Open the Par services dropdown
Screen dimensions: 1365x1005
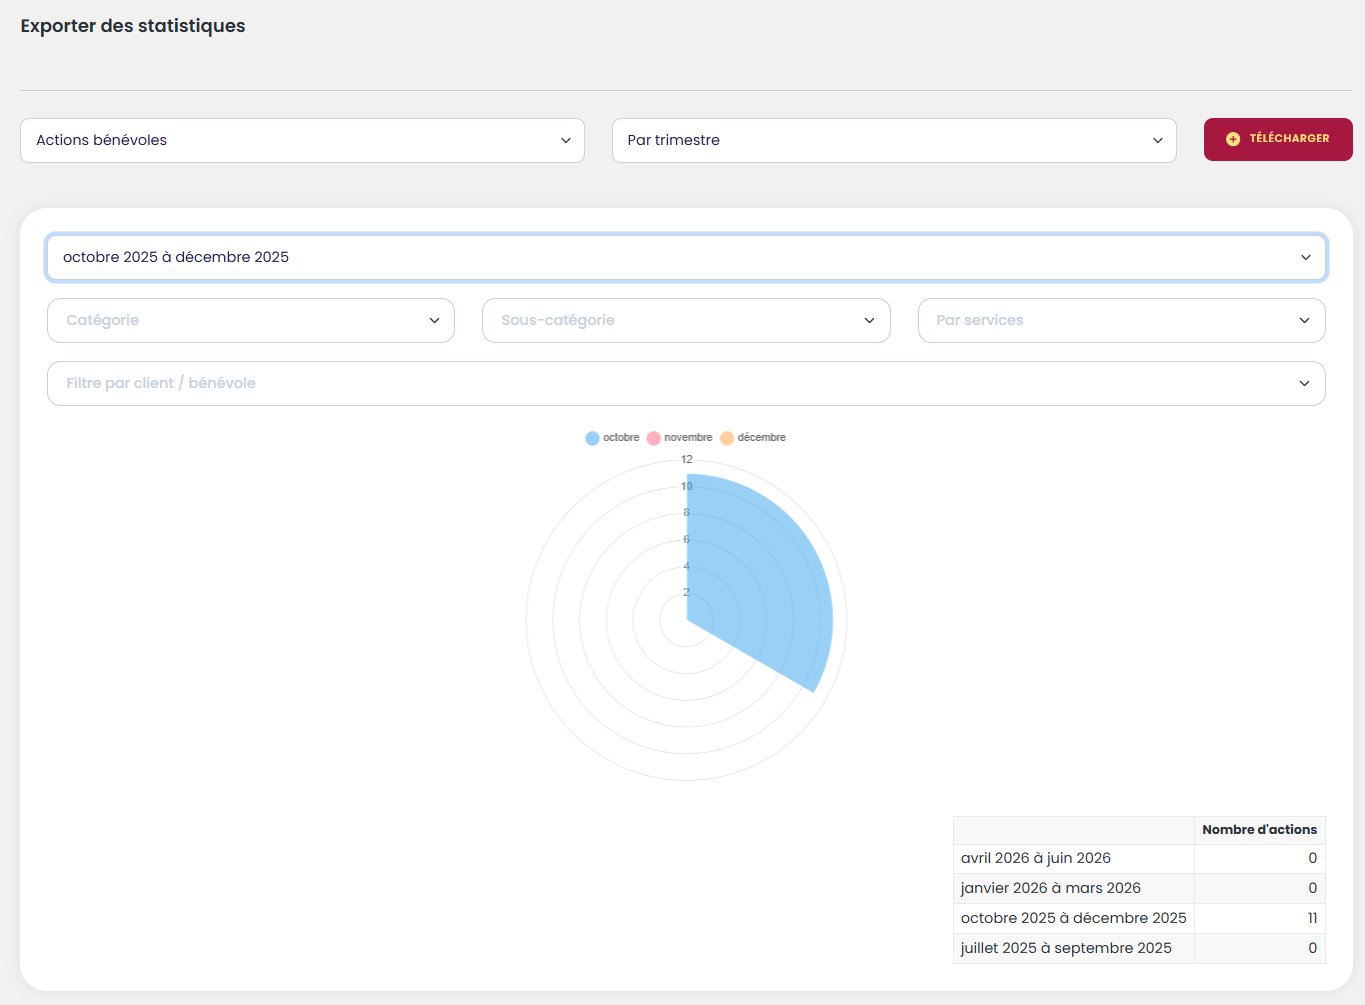click(1121, 321)
